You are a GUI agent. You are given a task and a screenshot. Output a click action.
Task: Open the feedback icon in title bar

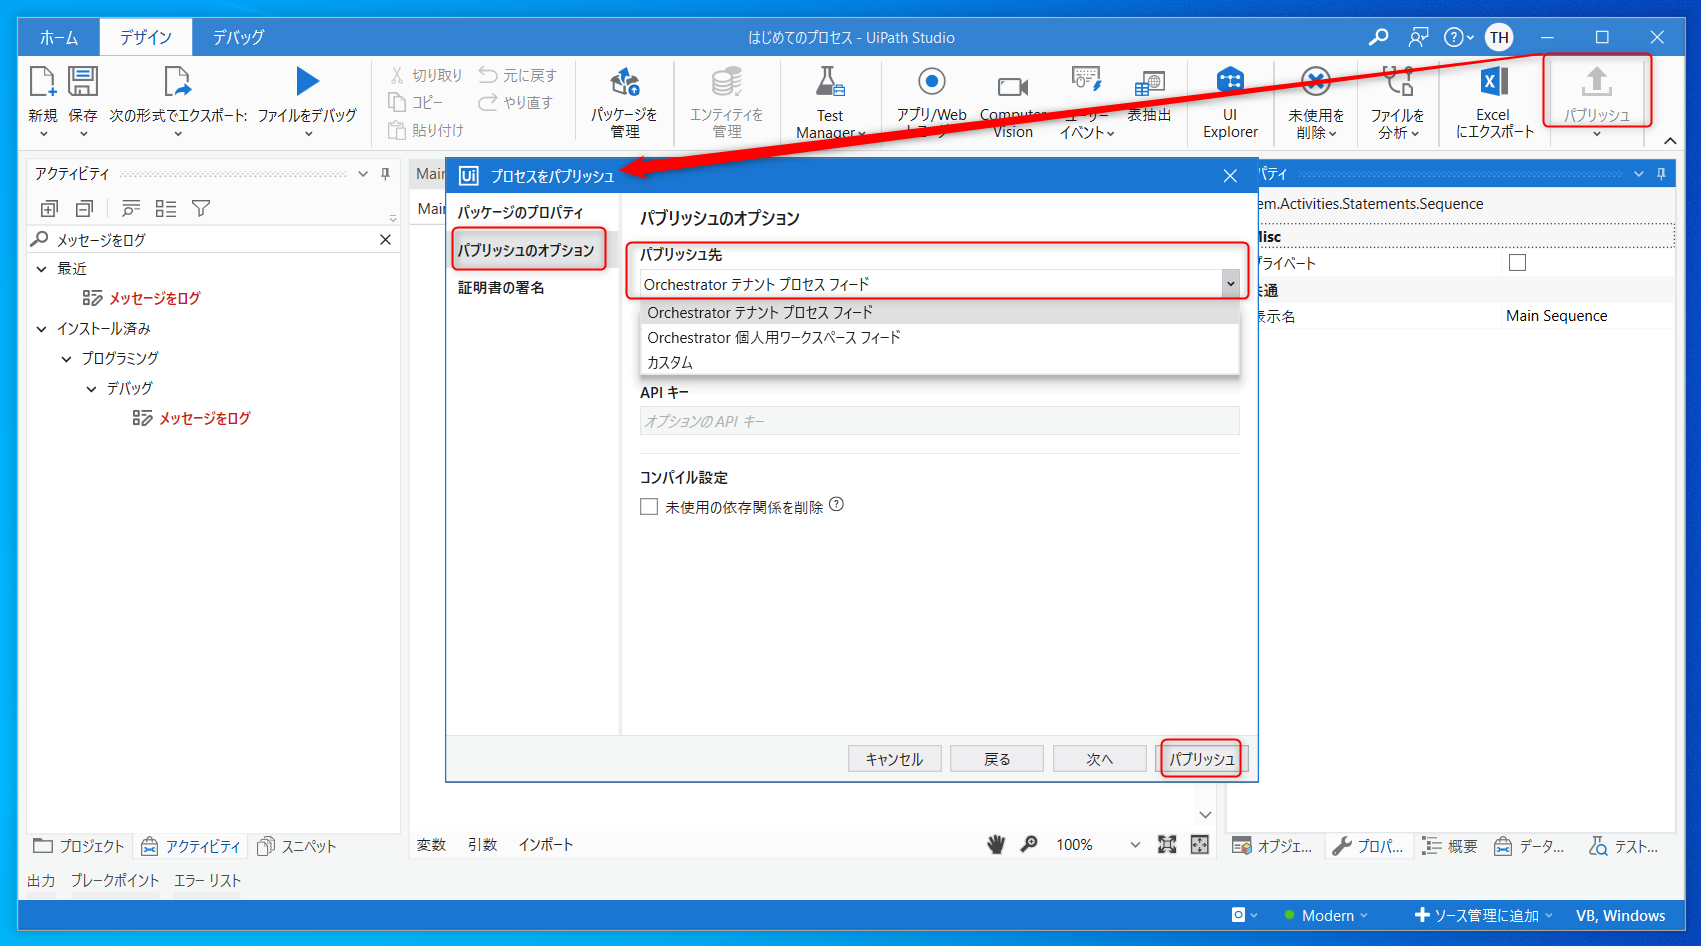tap(1418, 37)
